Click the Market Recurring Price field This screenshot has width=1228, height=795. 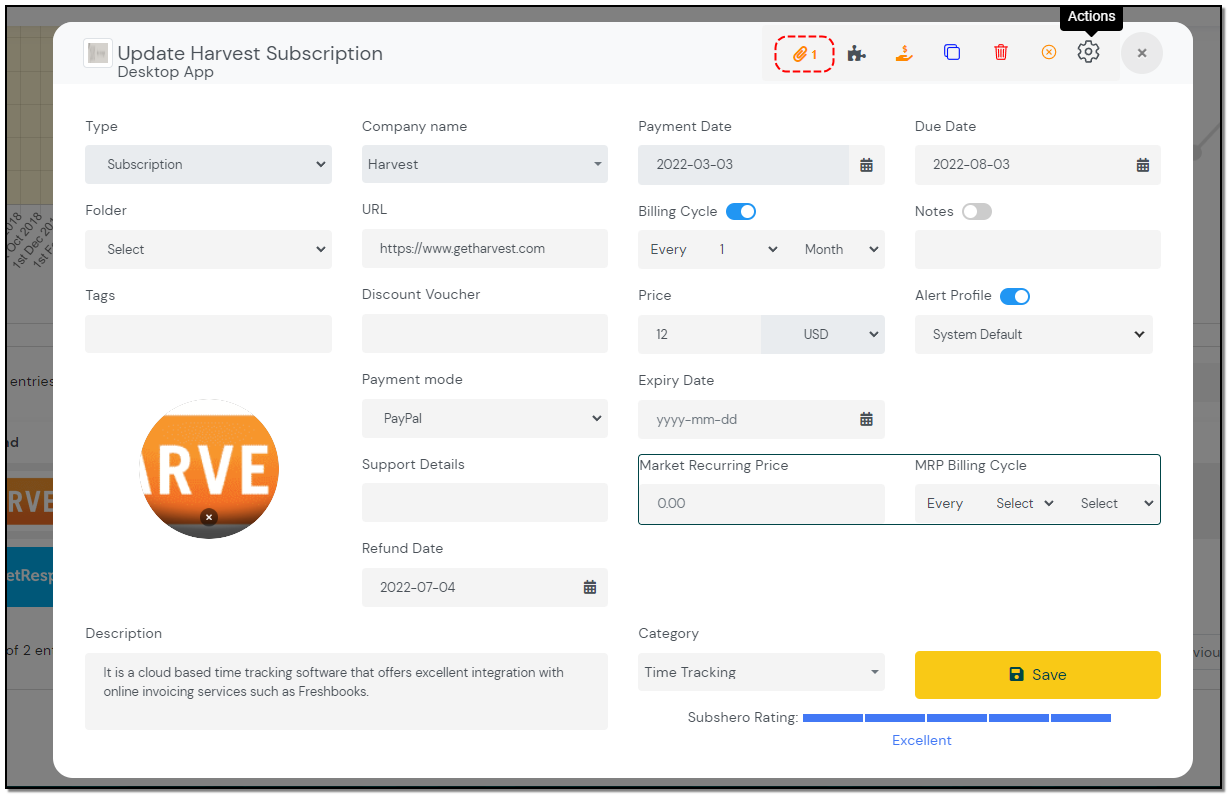(x=762, y=504)
